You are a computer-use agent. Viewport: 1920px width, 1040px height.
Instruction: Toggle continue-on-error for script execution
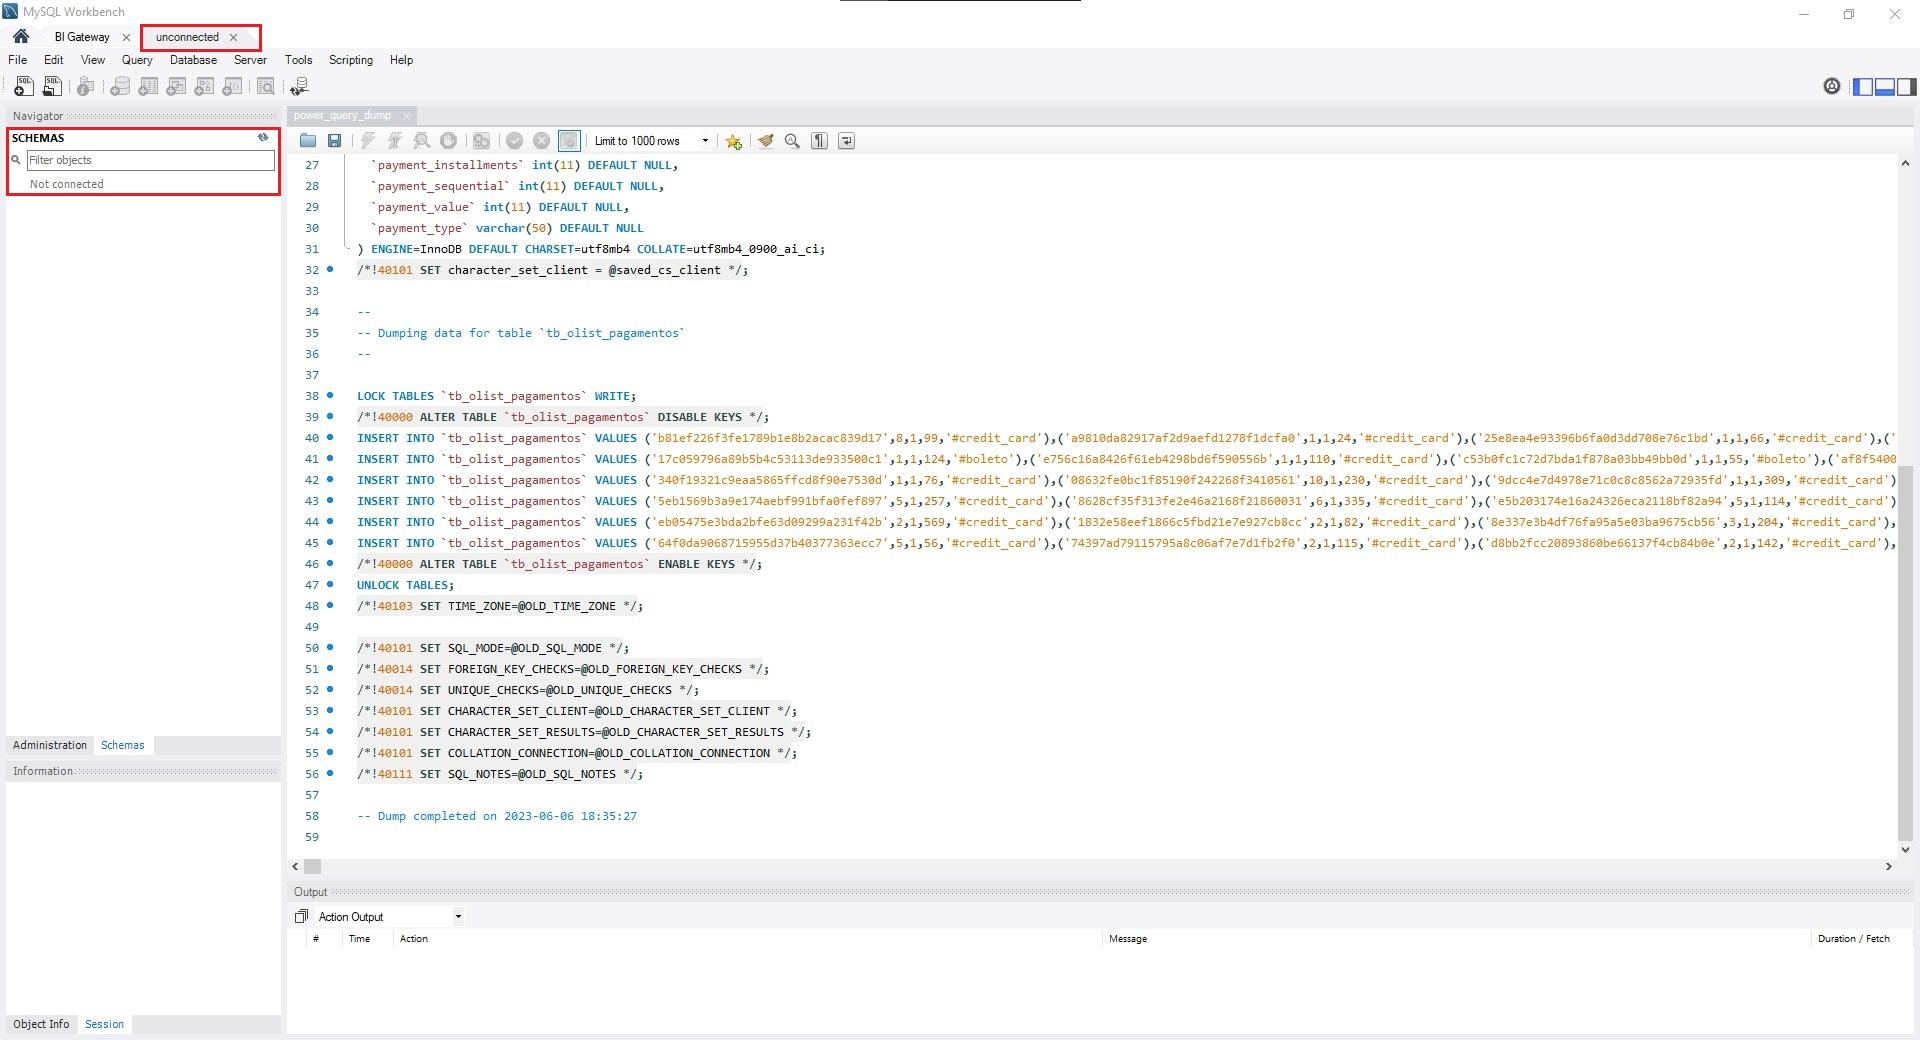coord(482,141)
